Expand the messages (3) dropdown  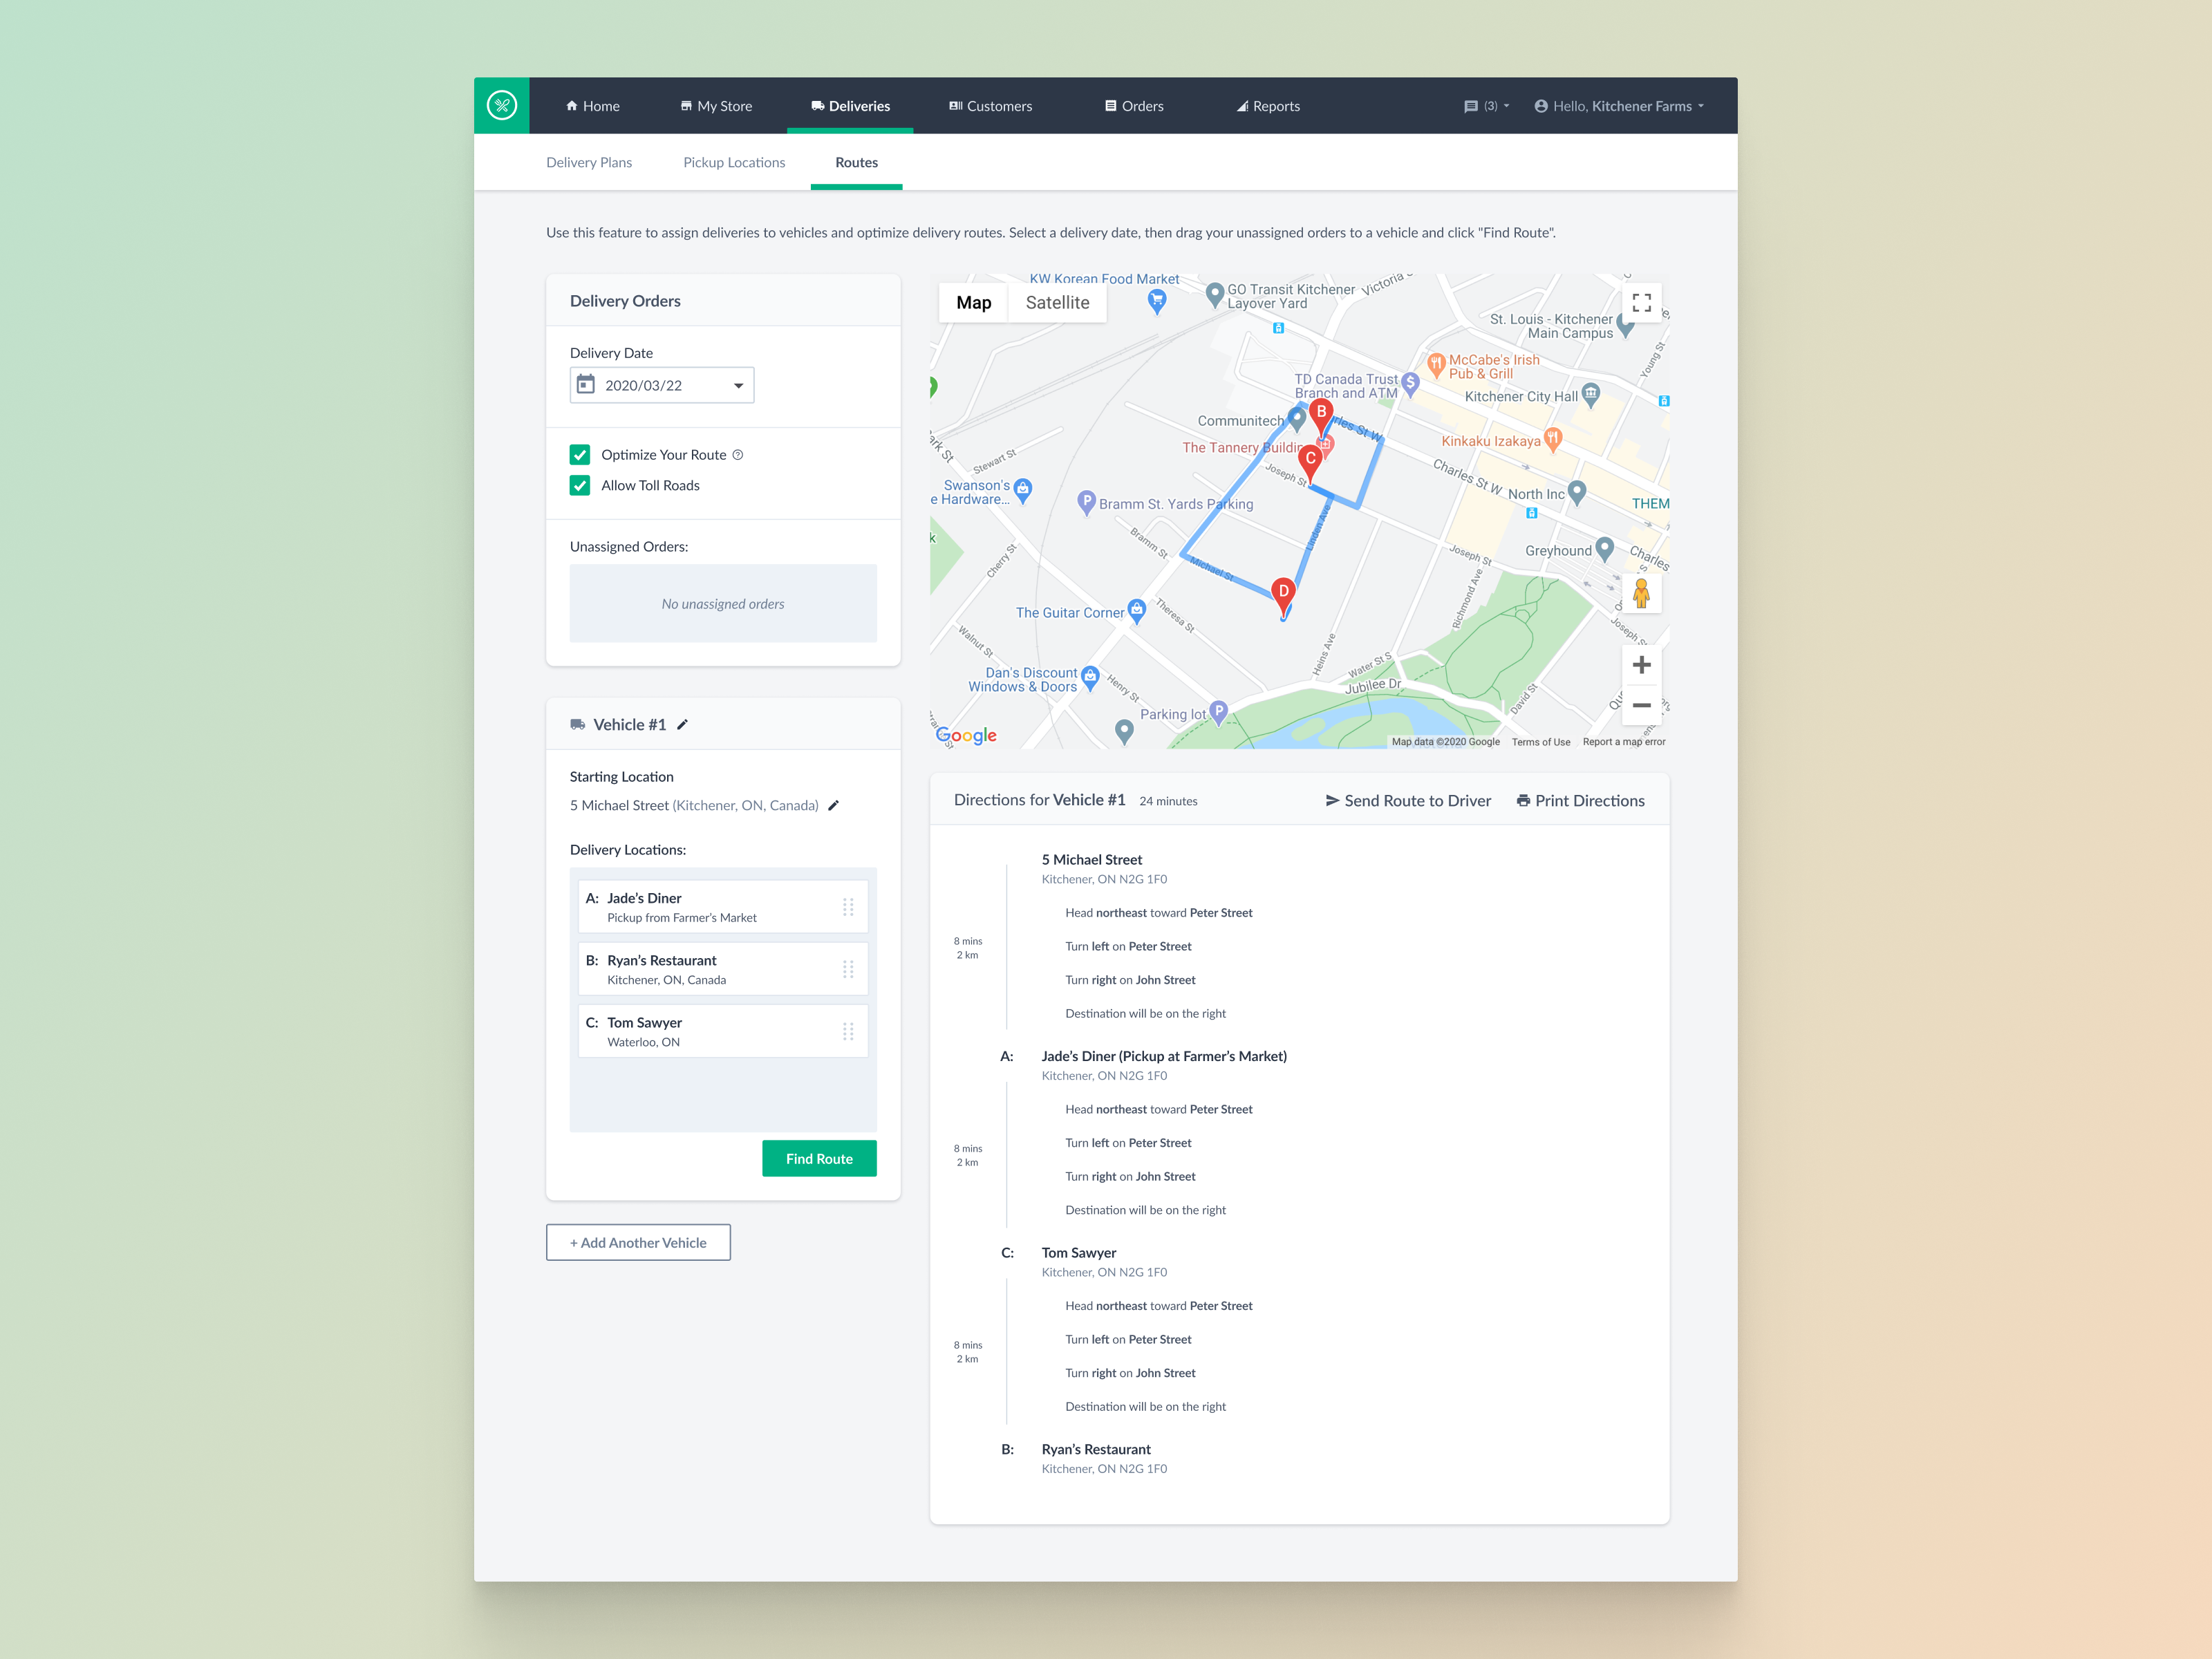pyautogui.click(x=1487, y=106)
